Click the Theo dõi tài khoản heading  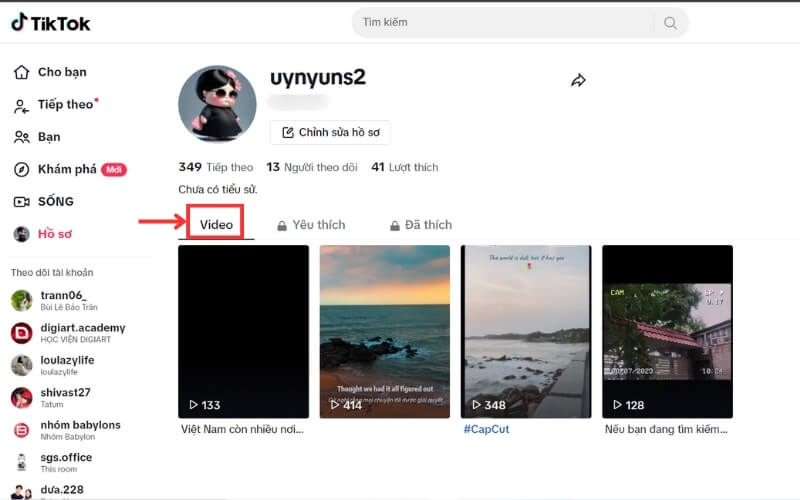tap(52, 272)
